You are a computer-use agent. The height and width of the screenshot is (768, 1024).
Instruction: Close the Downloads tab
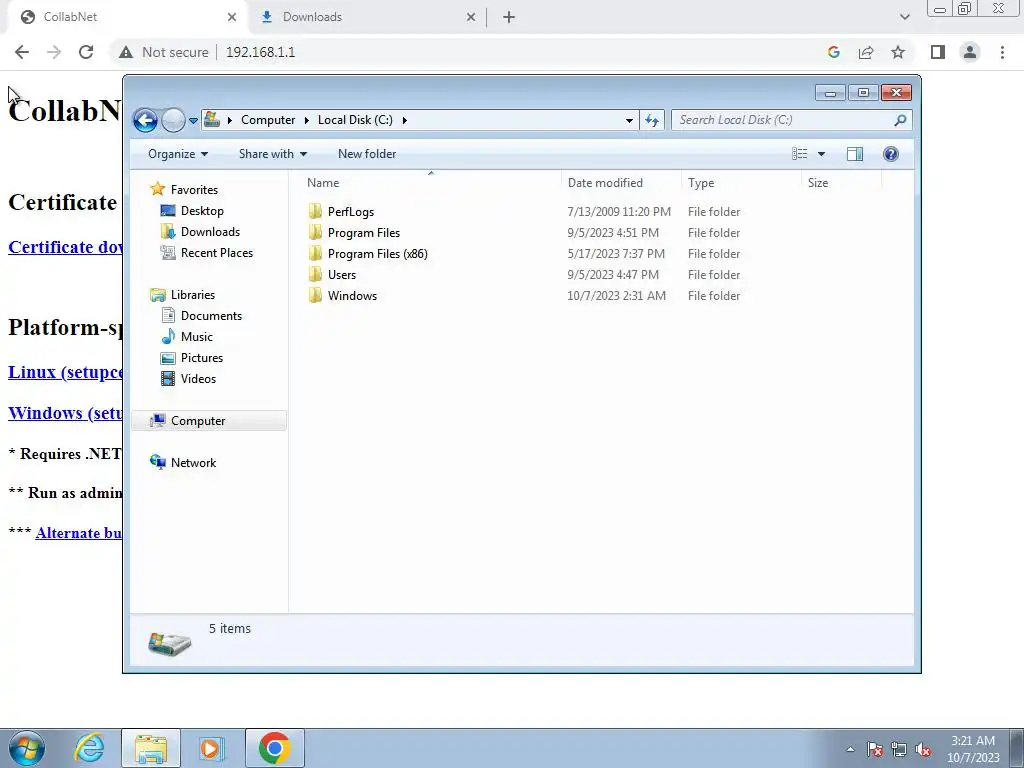coord(471,17)
